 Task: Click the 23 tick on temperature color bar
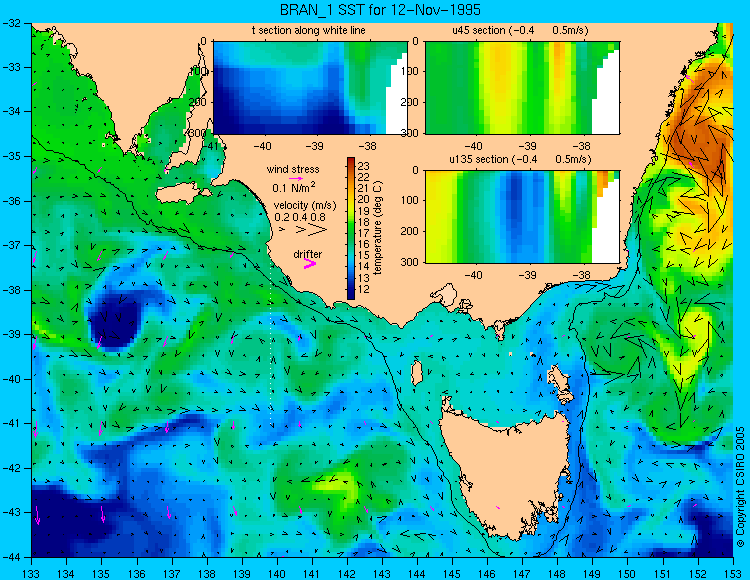[x=364, y=166]
